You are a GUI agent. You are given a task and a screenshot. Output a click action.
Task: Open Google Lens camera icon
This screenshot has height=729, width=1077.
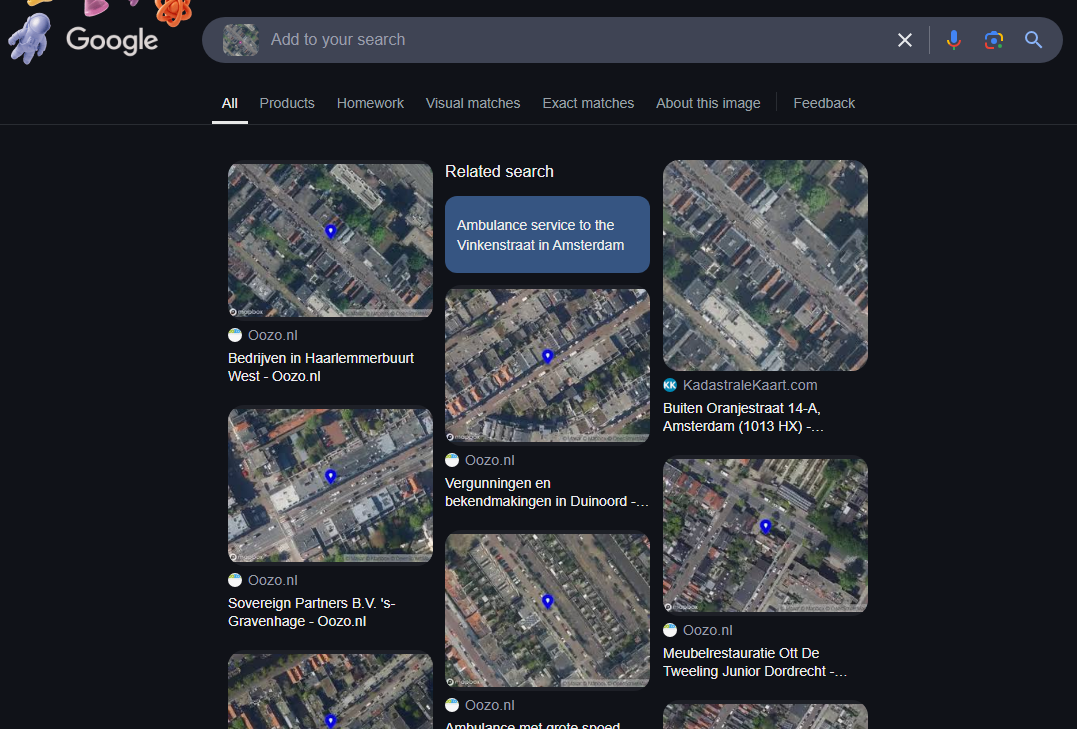993,40
